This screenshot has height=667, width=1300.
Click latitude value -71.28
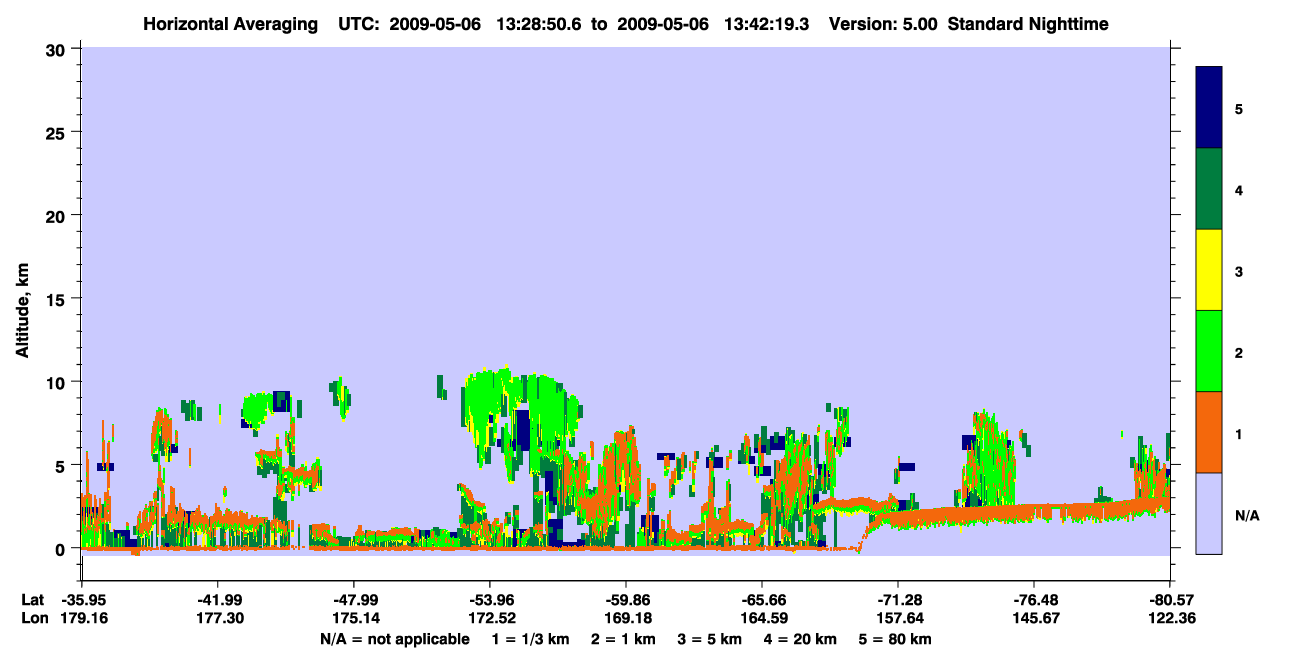[897, 600]
